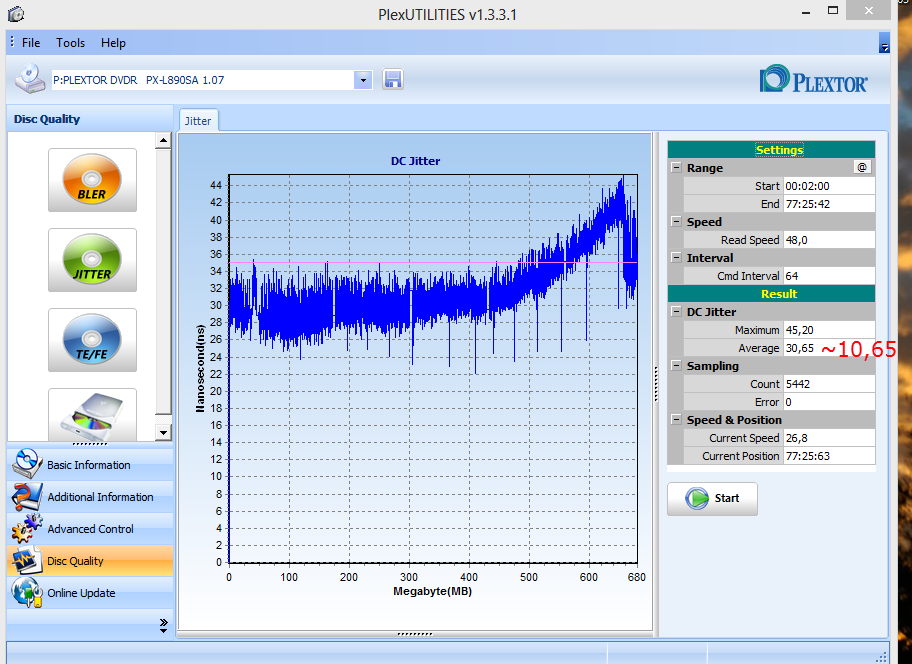Click green play icon on Start button
The height and width of the screenshot is (664, 912).
pos(696,498)
